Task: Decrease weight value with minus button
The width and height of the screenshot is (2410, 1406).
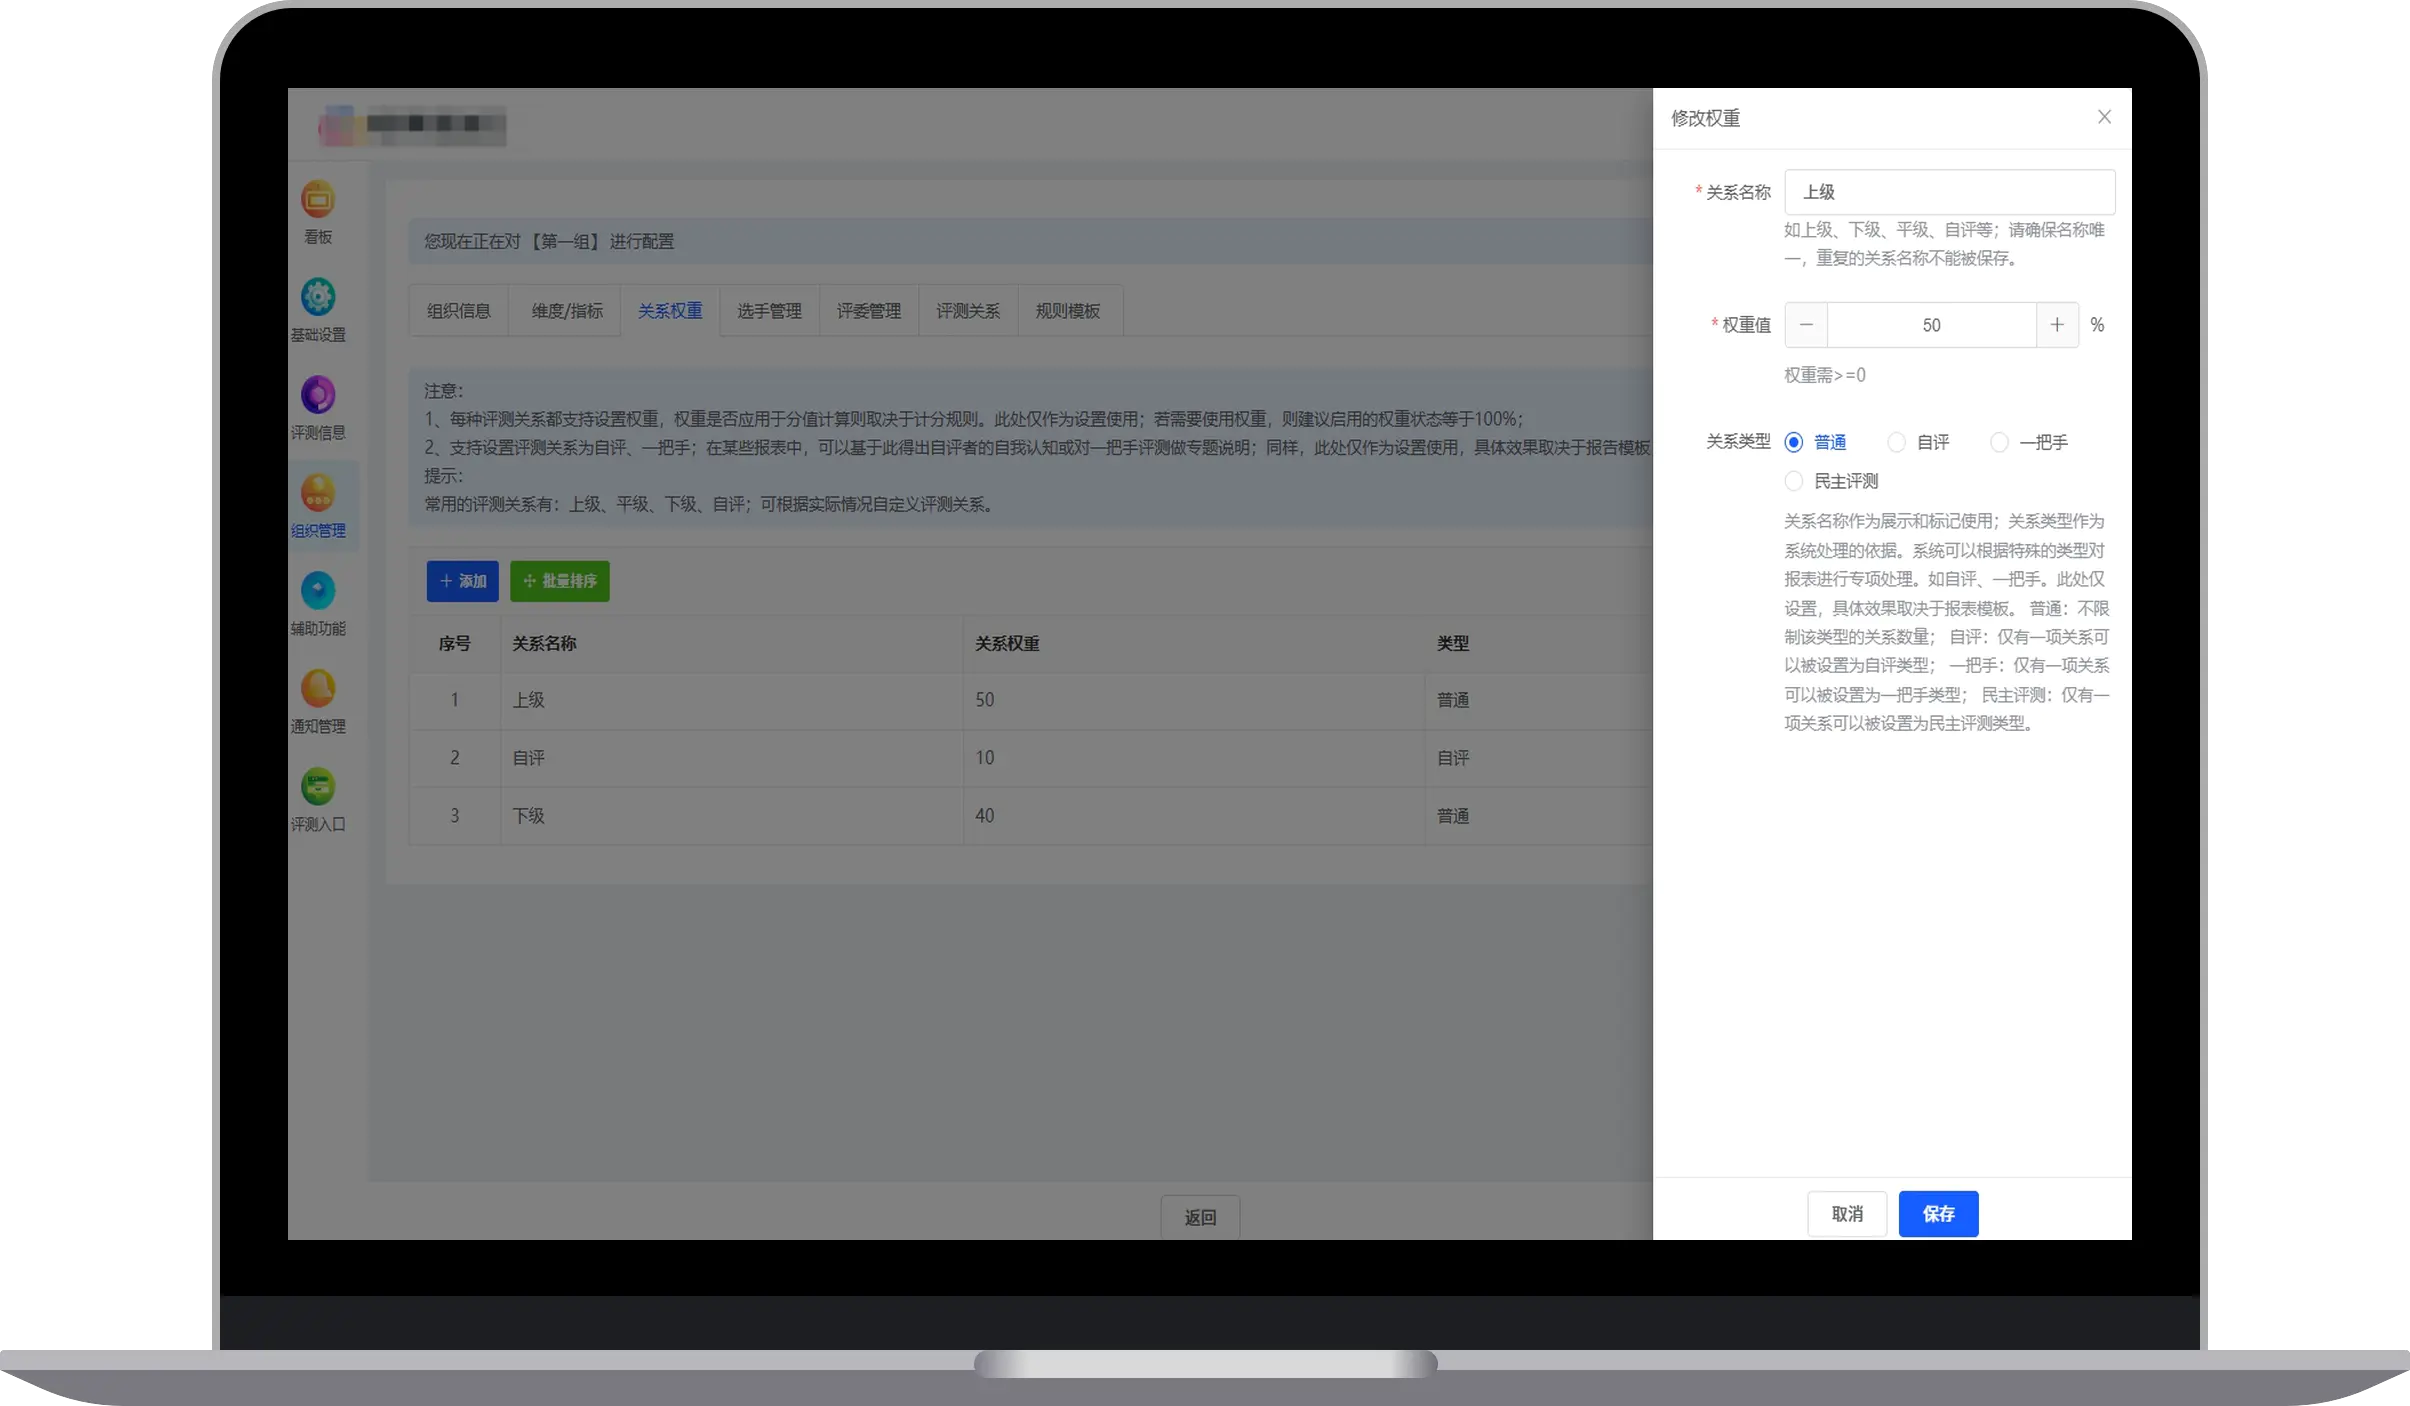Action: [x=1806, y=325]
